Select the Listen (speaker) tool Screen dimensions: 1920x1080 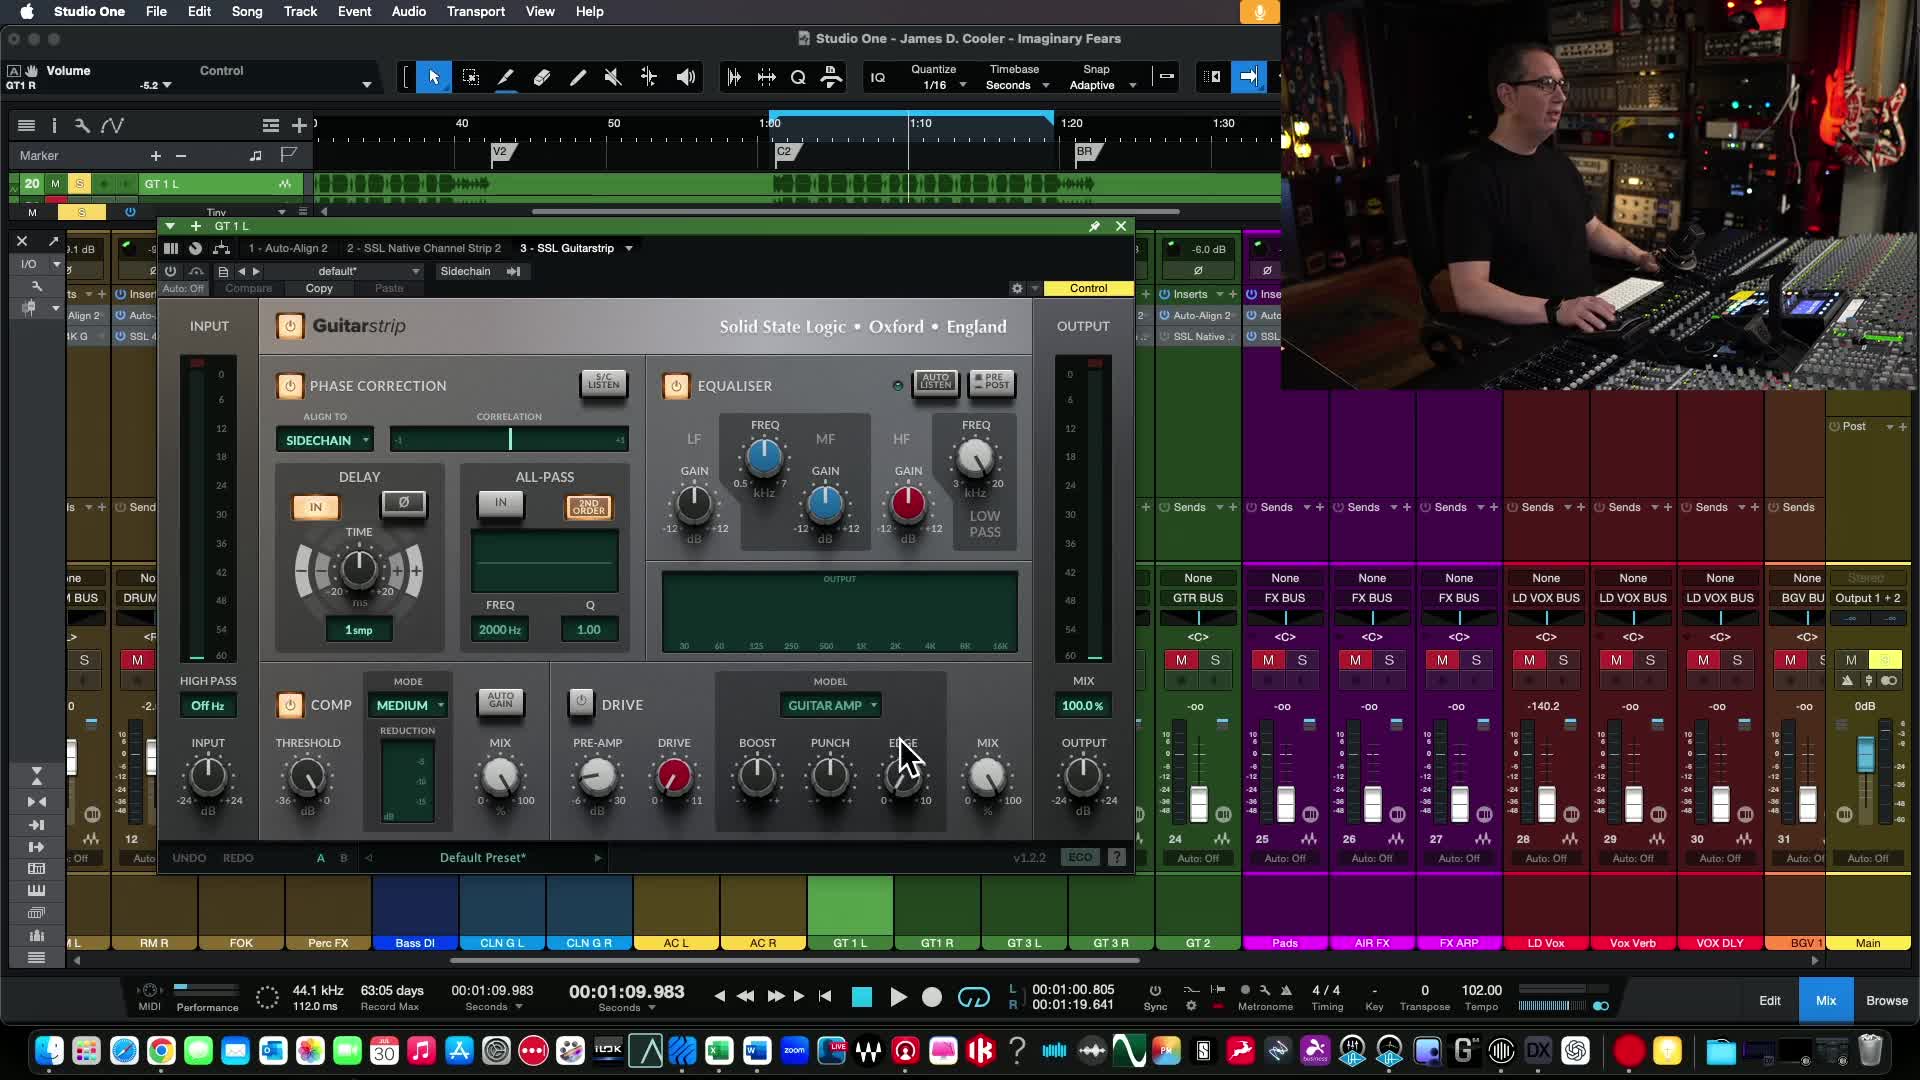(x=686, y=77)
